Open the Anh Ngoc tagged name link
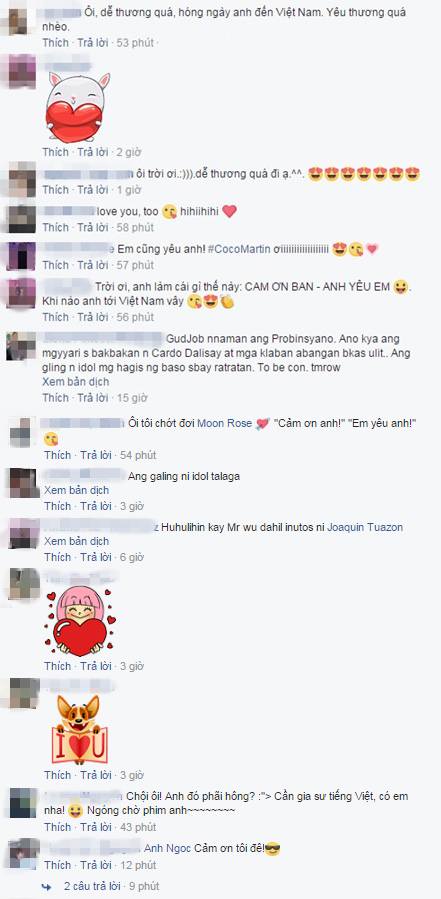The width and height of the screenshot is (441, 899). pos(166,849)
